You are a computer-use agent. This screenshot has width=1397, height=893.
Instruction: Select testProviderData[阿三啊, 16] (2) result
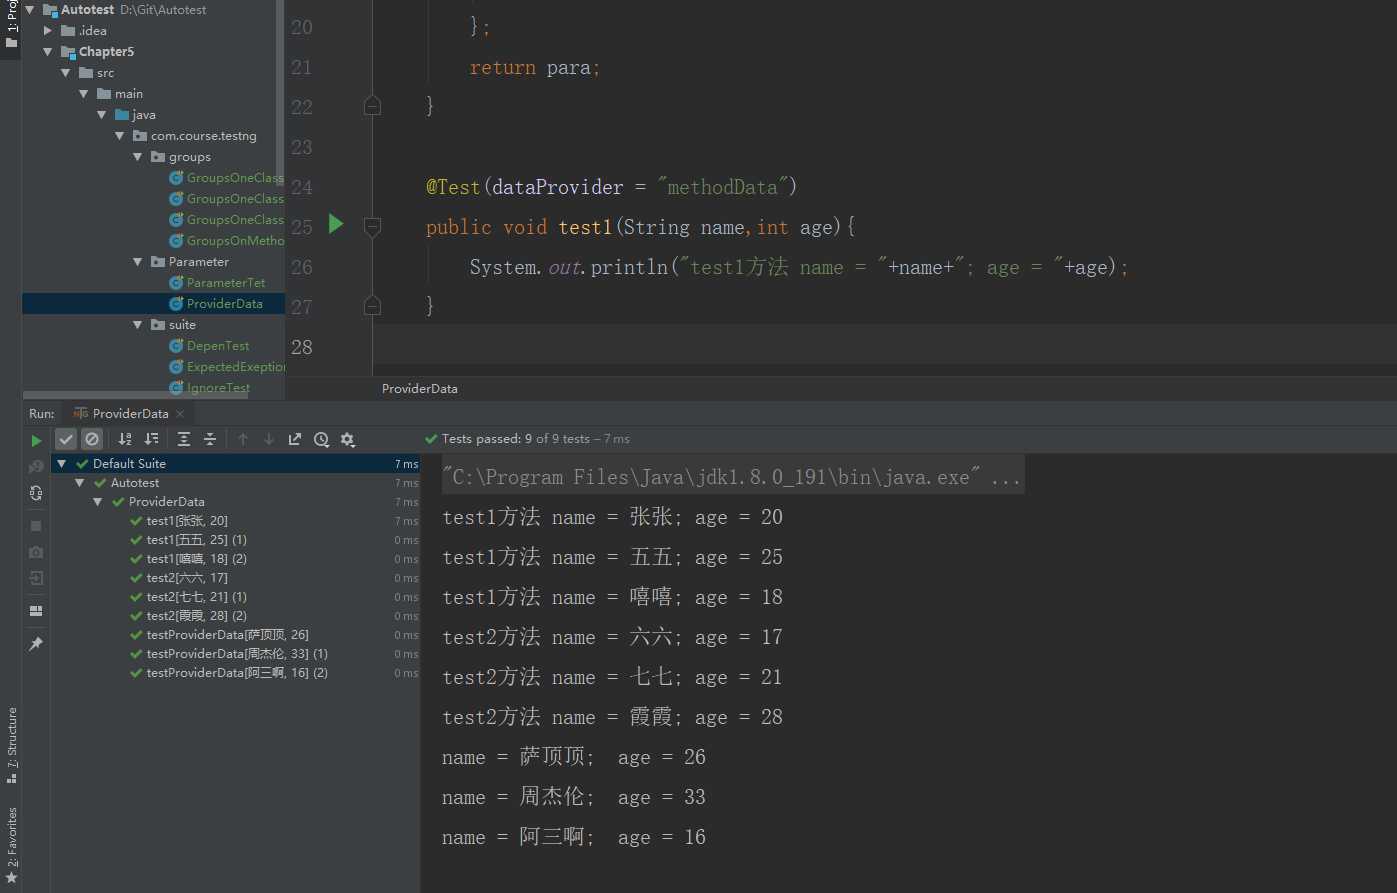pyautogui.click(x=235, y=673)
